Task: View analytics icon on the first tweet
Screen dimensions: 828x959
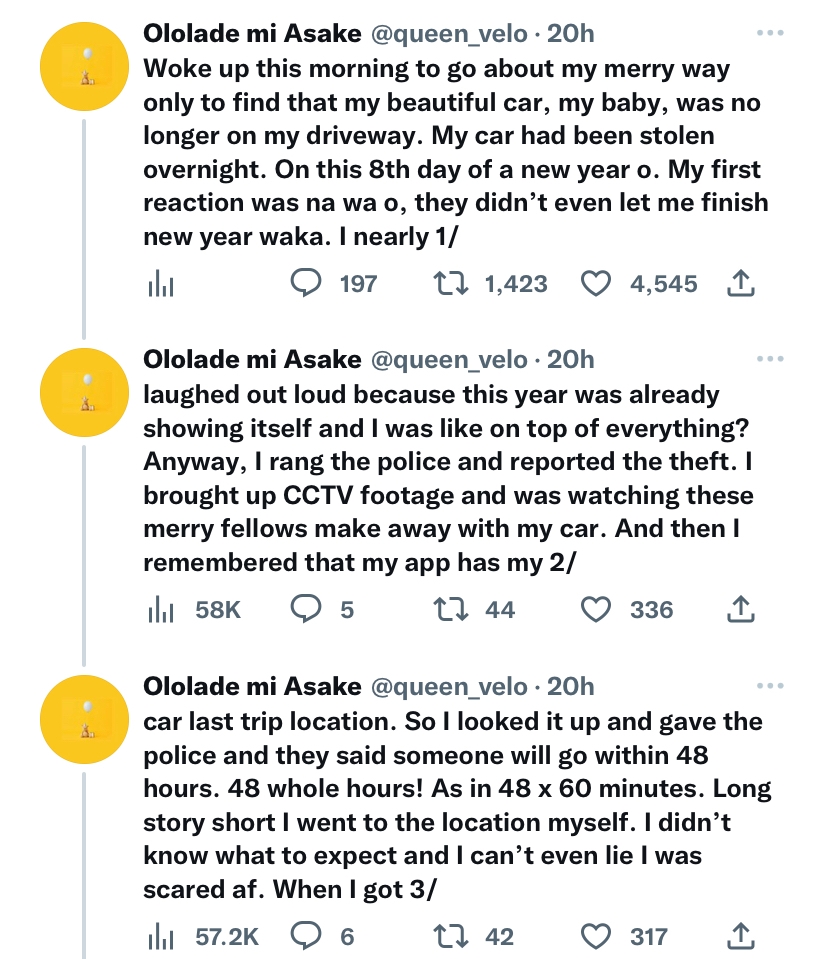Action: pos(161,285)
